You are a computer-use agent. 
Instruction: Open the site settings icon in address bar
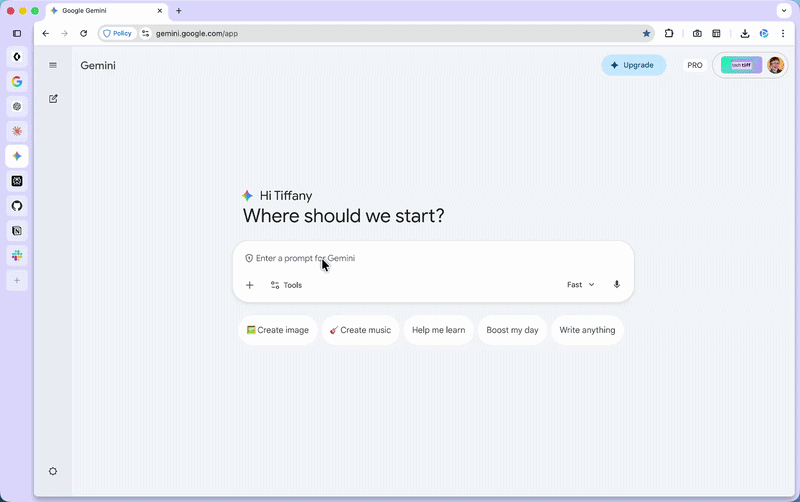tap(145, 34)
